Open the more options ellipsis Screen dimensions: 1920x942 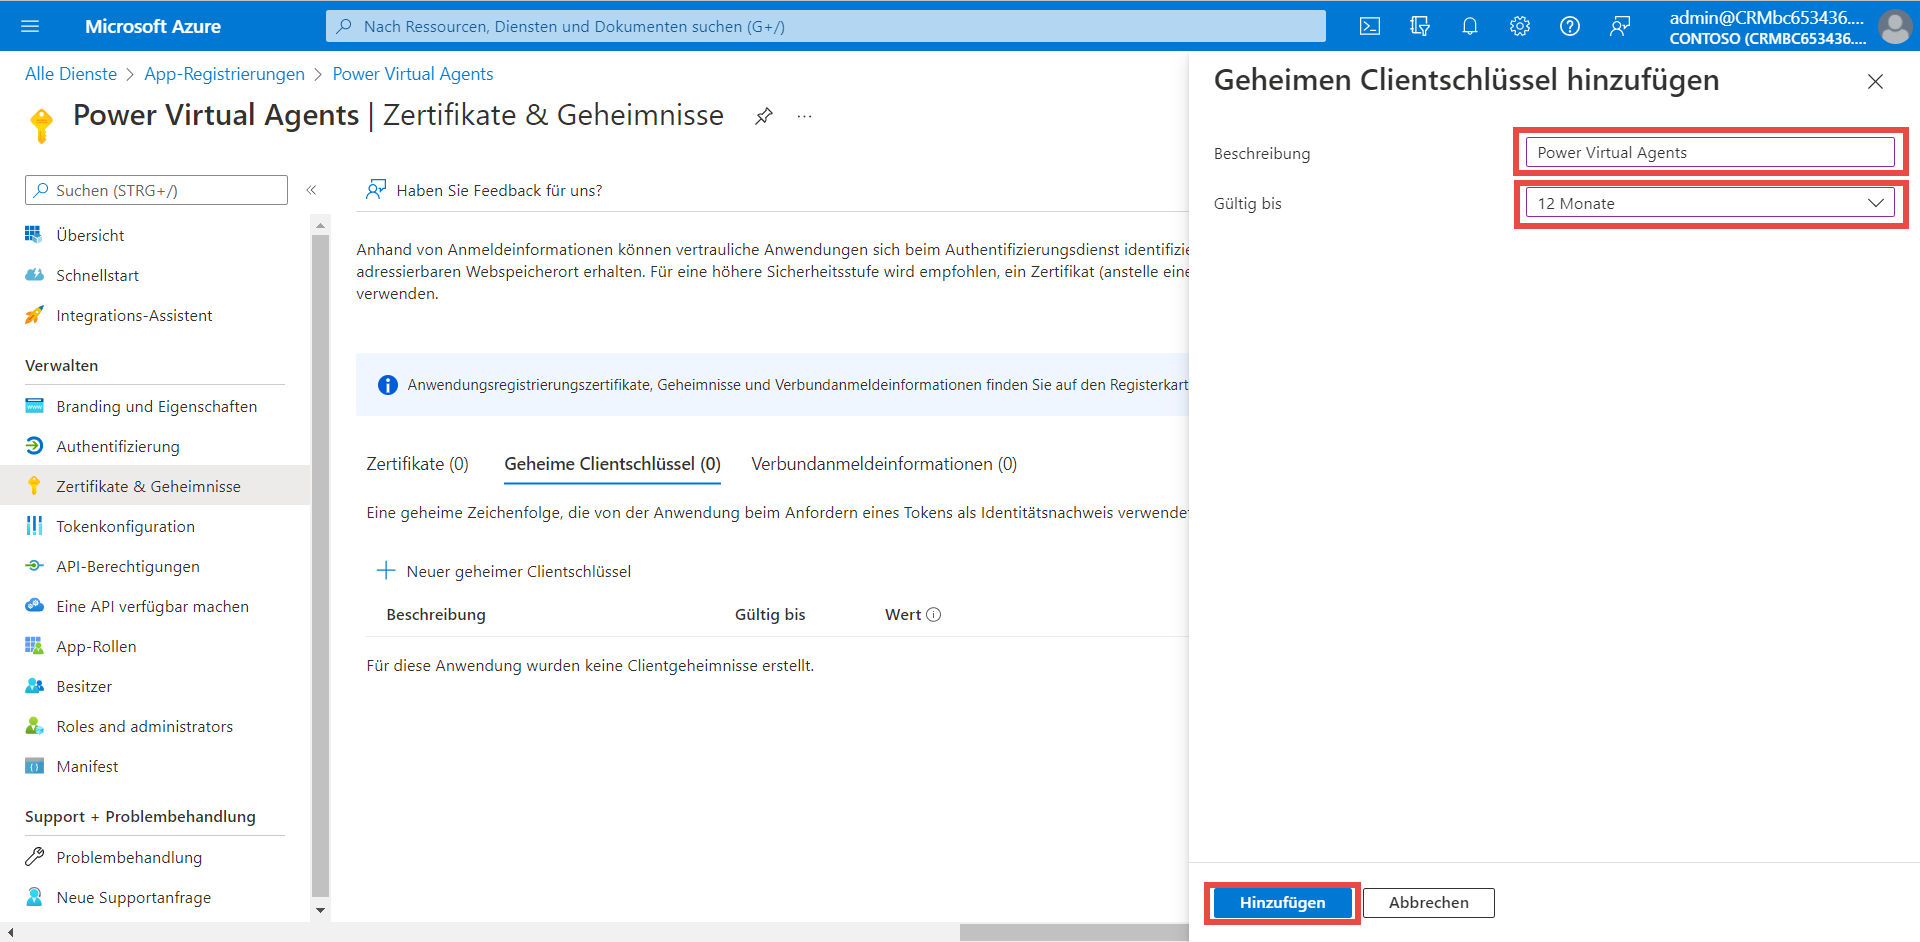click(x=804, y=116)
